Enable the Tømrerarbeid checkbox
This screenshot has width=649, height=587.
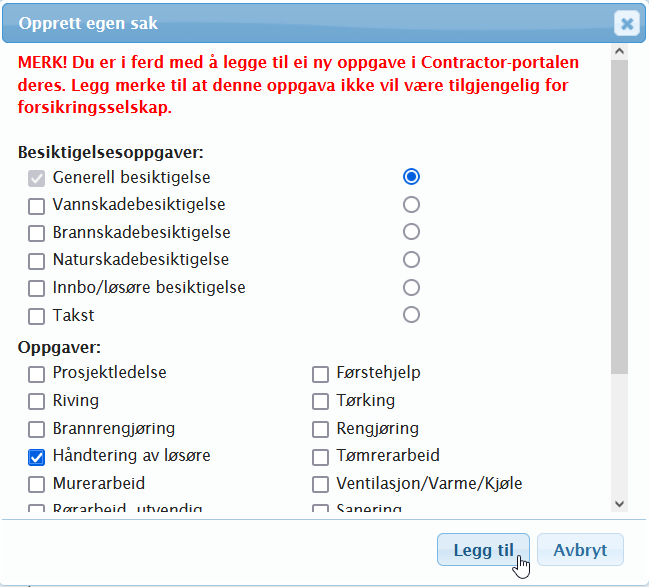pos(321,457)
